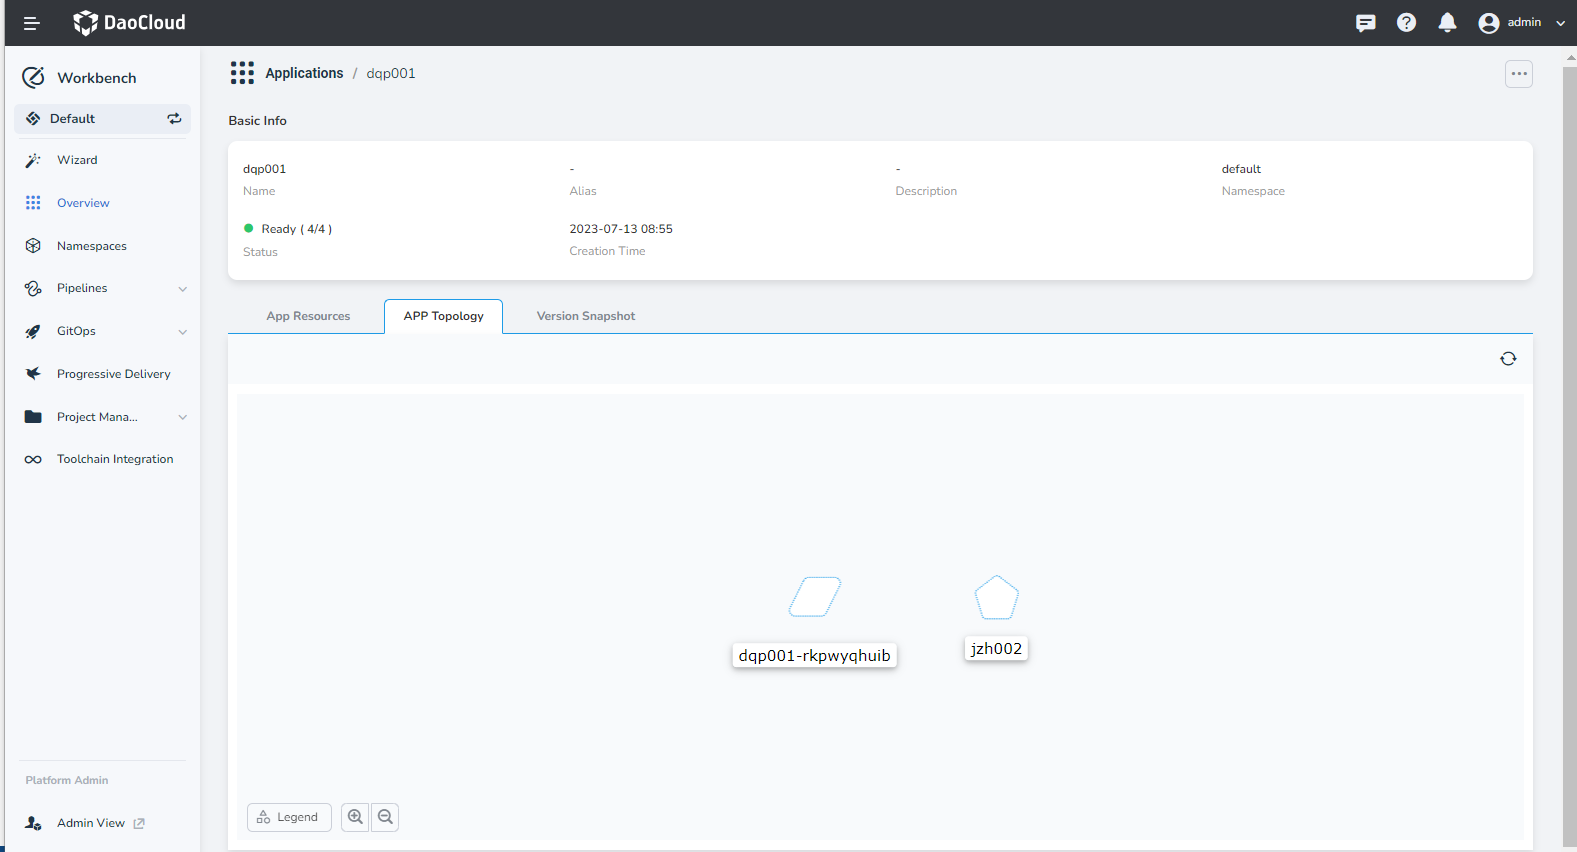Zoom in on the topology canvas
This screenshot has width=1577, height=852.
click(x=355, y=817)
